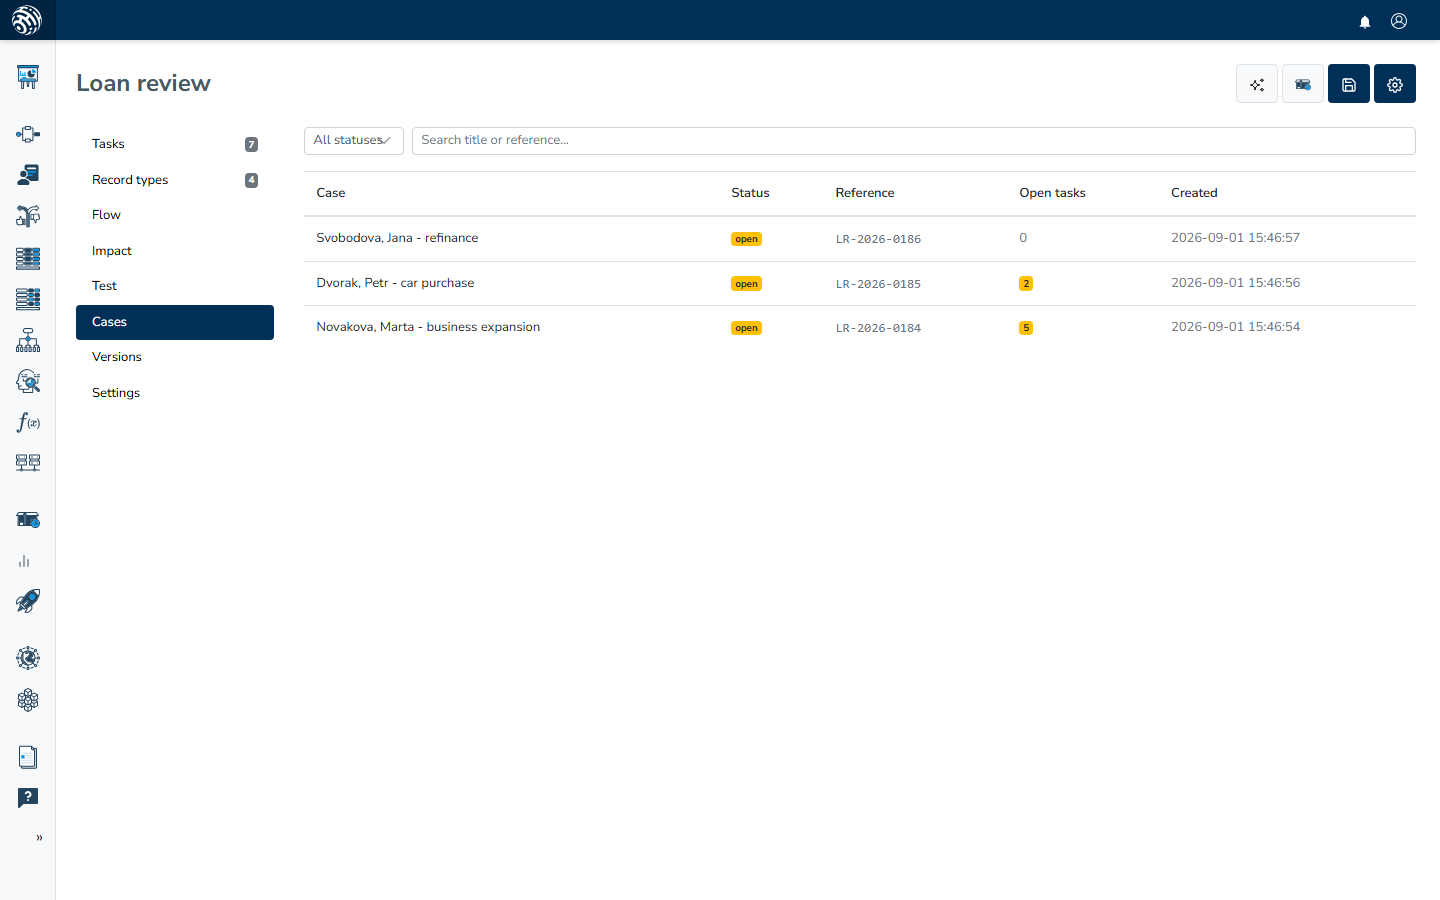Go to the Flow section

tap(175, 215)
